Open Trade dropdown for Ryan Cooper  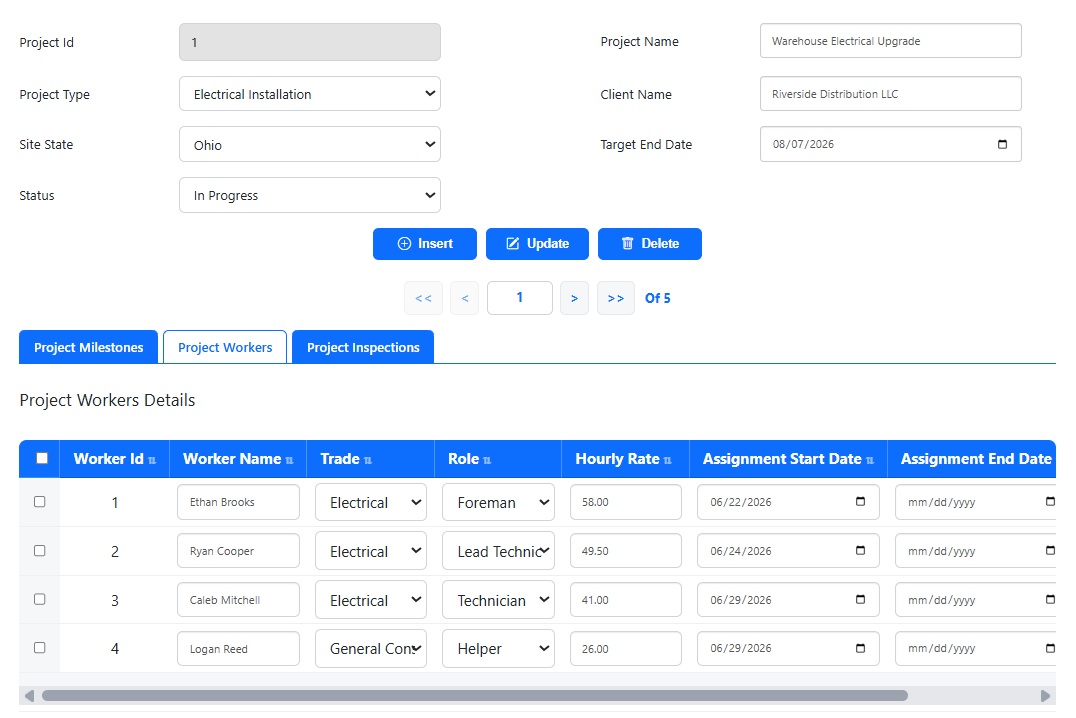(371, 551)
